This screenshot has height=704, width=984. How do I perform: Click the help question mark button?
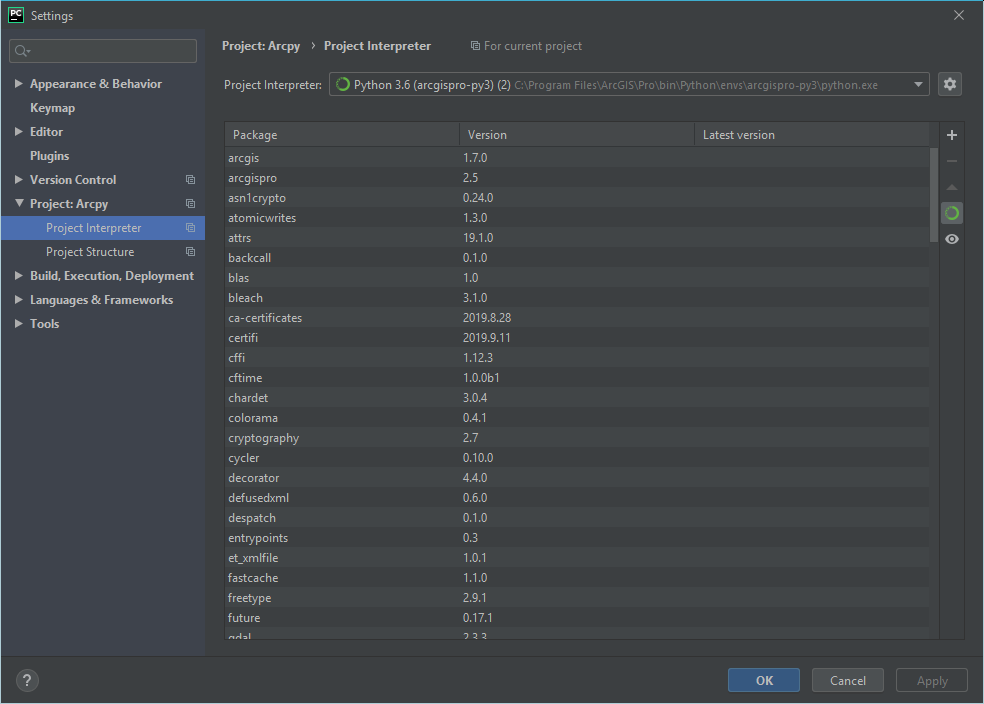[x=27, y=680]
